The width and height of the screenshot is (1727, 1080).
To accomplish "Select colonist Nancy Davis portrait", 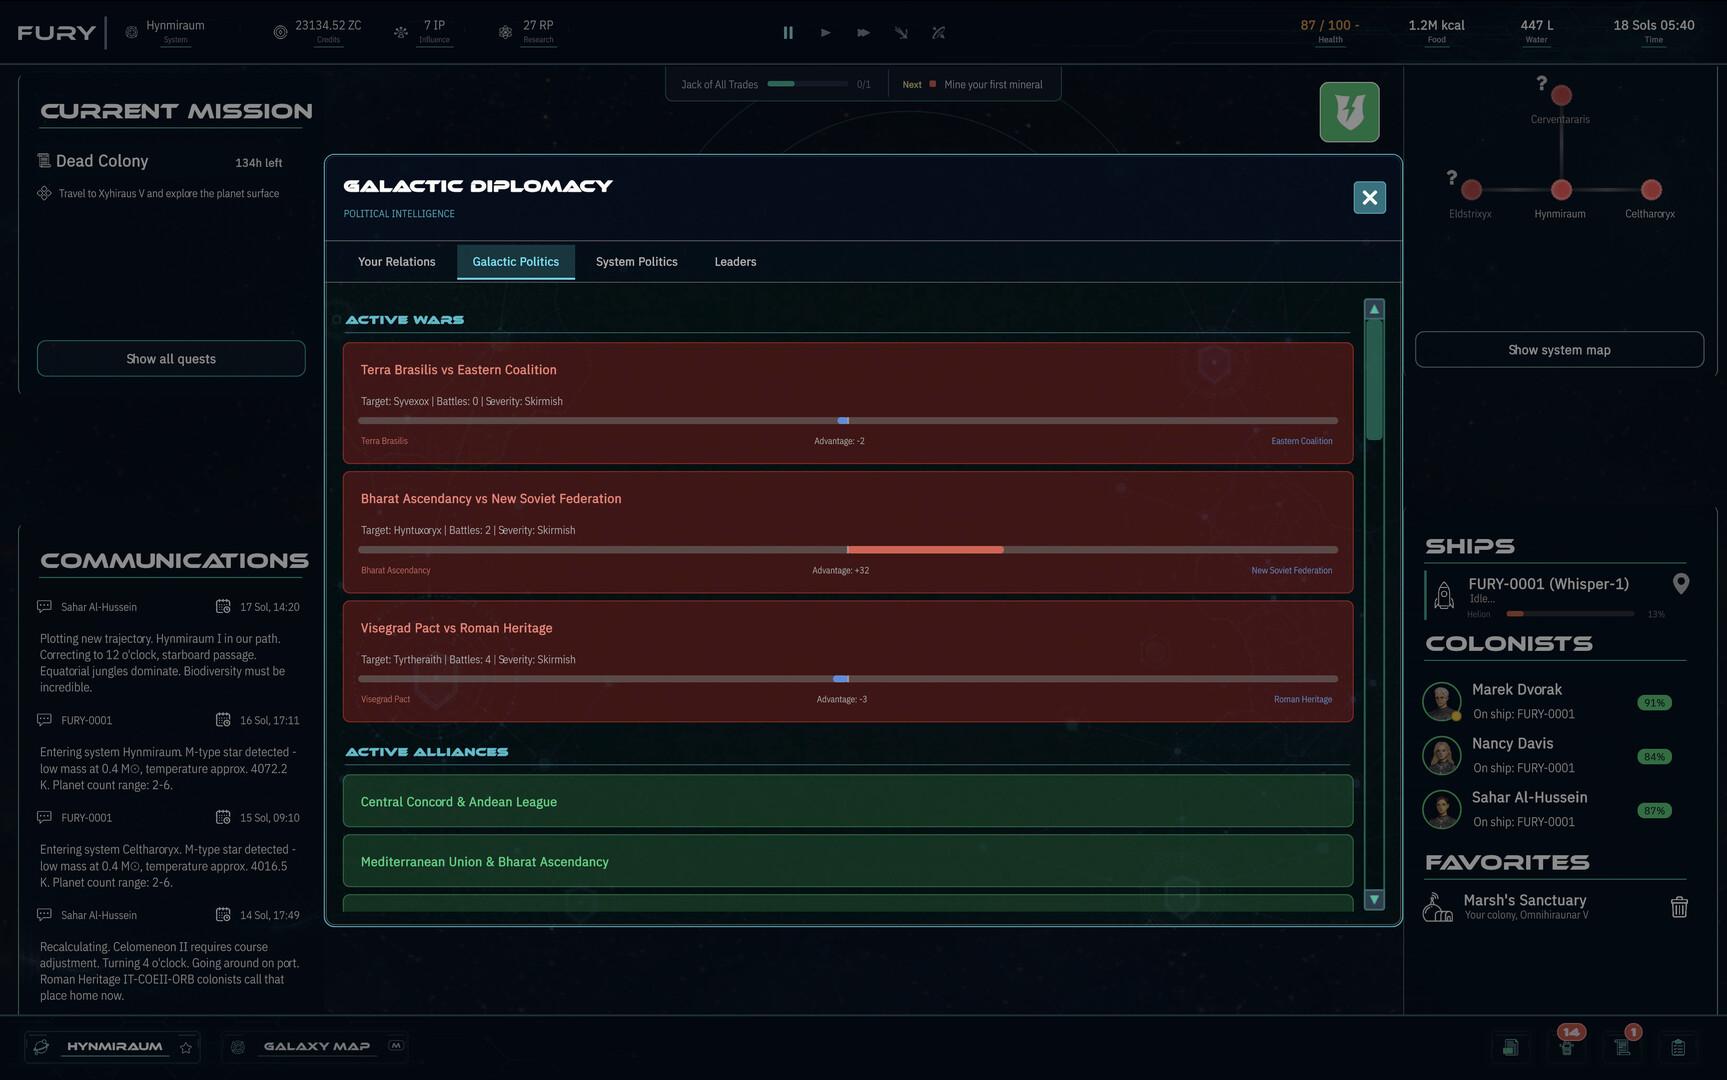I will point(1442,755).
